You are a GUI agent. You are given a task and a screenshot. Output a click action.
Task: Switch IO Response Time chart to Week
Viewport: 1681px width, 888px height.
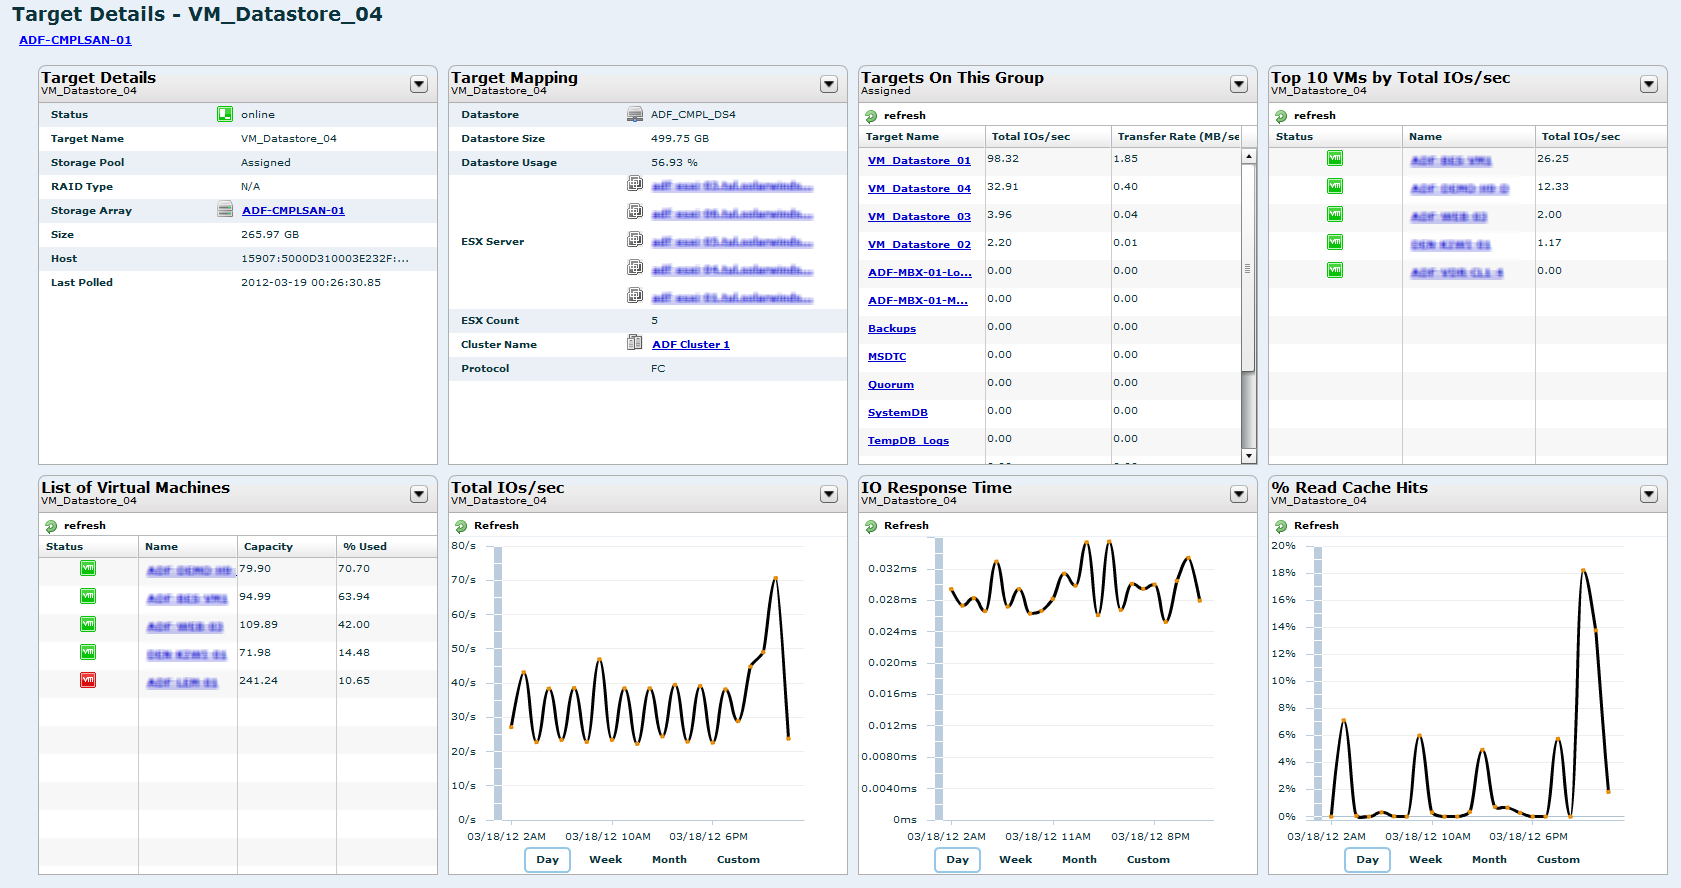[1016, 860]
